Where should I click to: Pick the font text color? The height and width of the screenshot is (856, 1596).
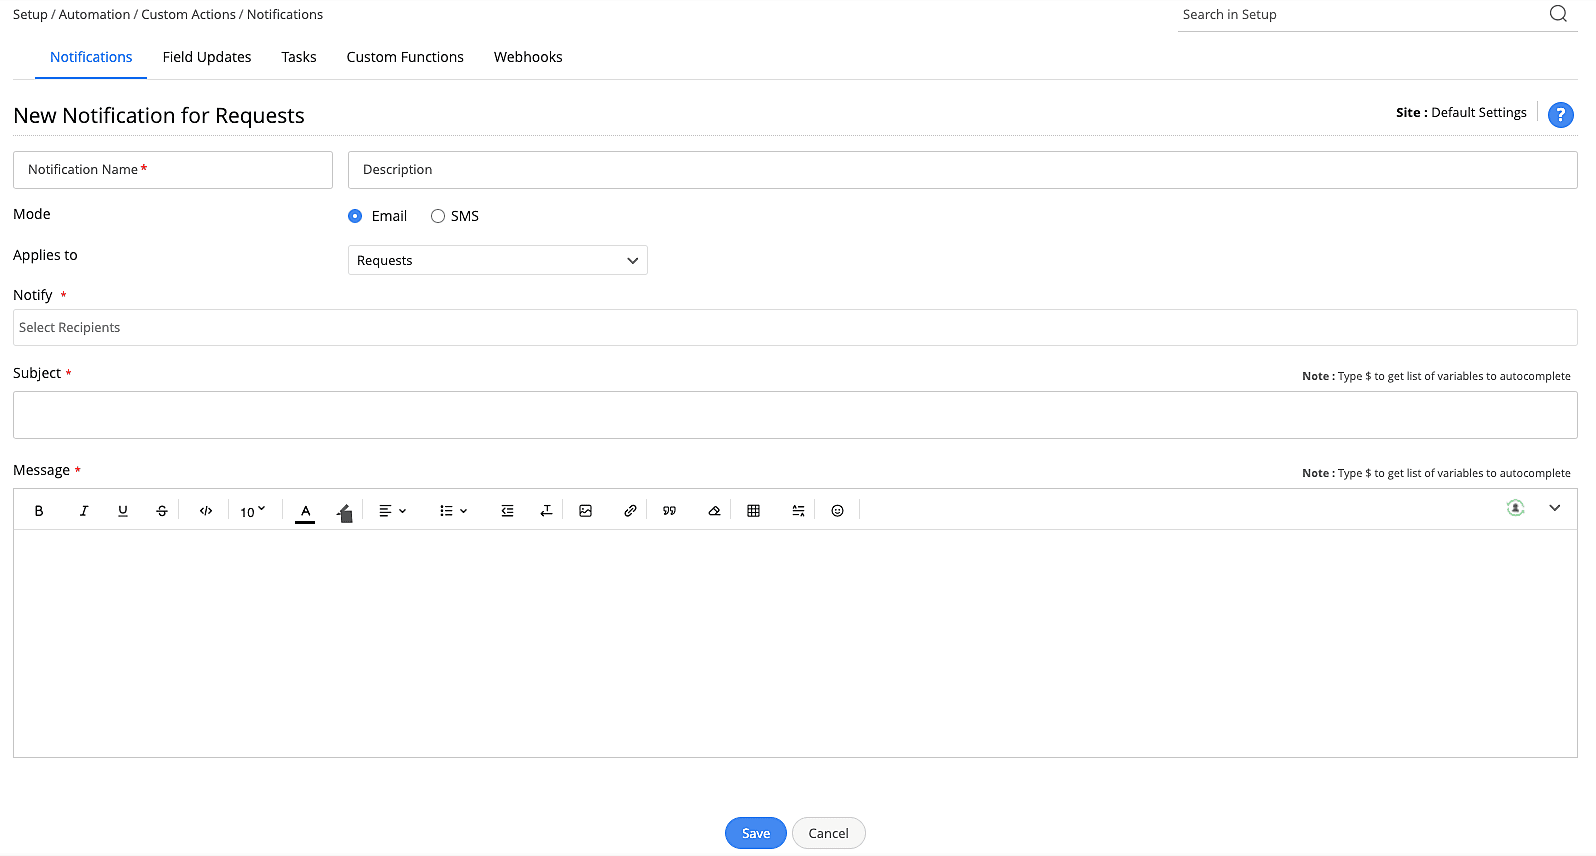pos(306,511)
